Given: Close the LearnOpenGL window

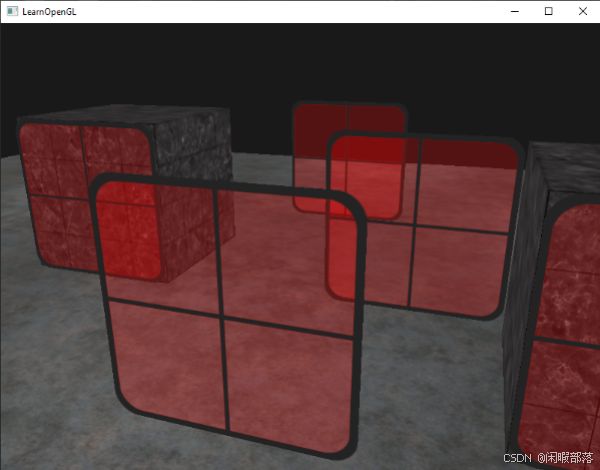Looking at the screenshot, I should [x=582, y=11].
